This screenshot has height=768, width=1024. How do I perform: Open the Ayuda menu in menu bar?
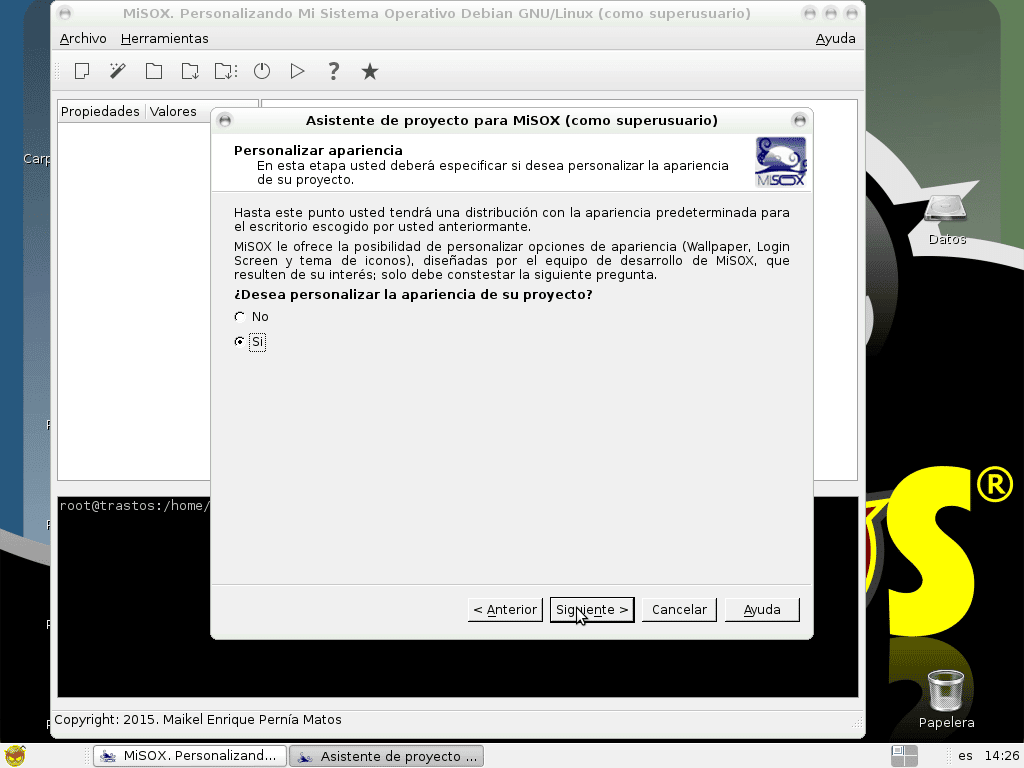coord(835,38)
